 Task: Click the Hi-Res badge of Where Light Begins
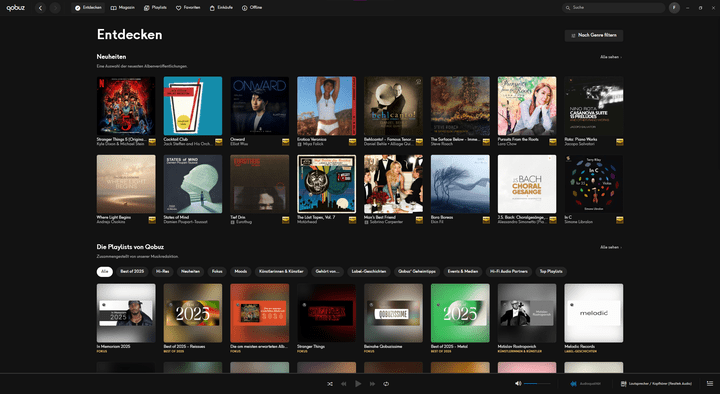tap(152, 220)
